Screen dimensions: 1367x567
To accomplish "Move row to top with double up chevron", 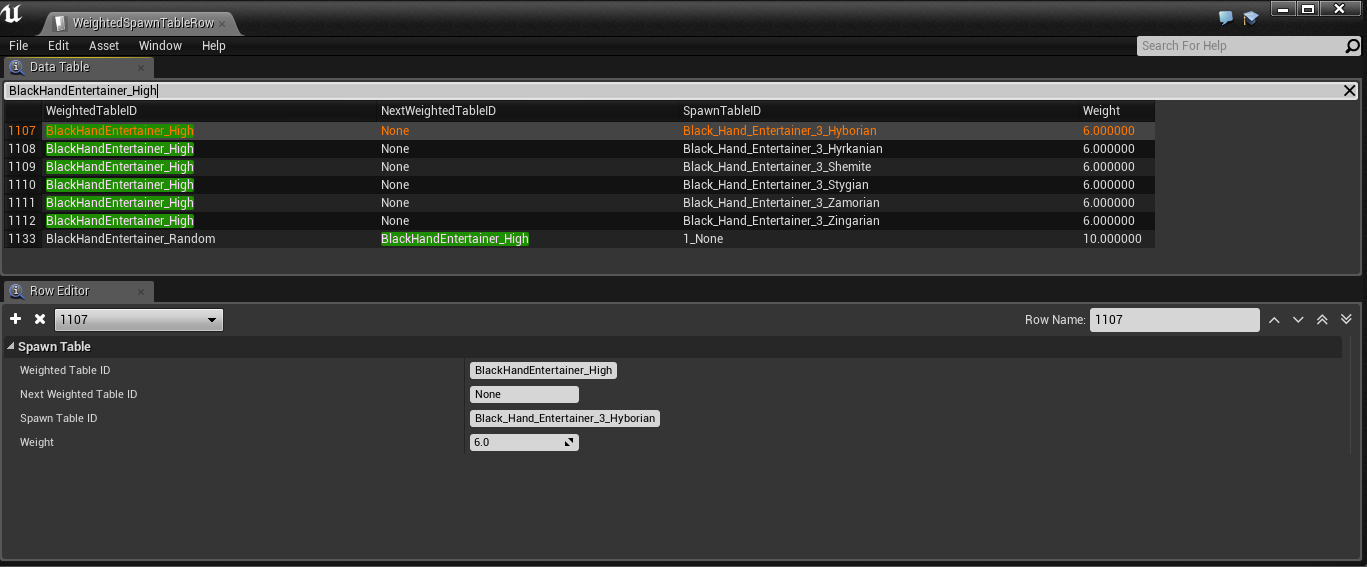I will coord(1322,320).
